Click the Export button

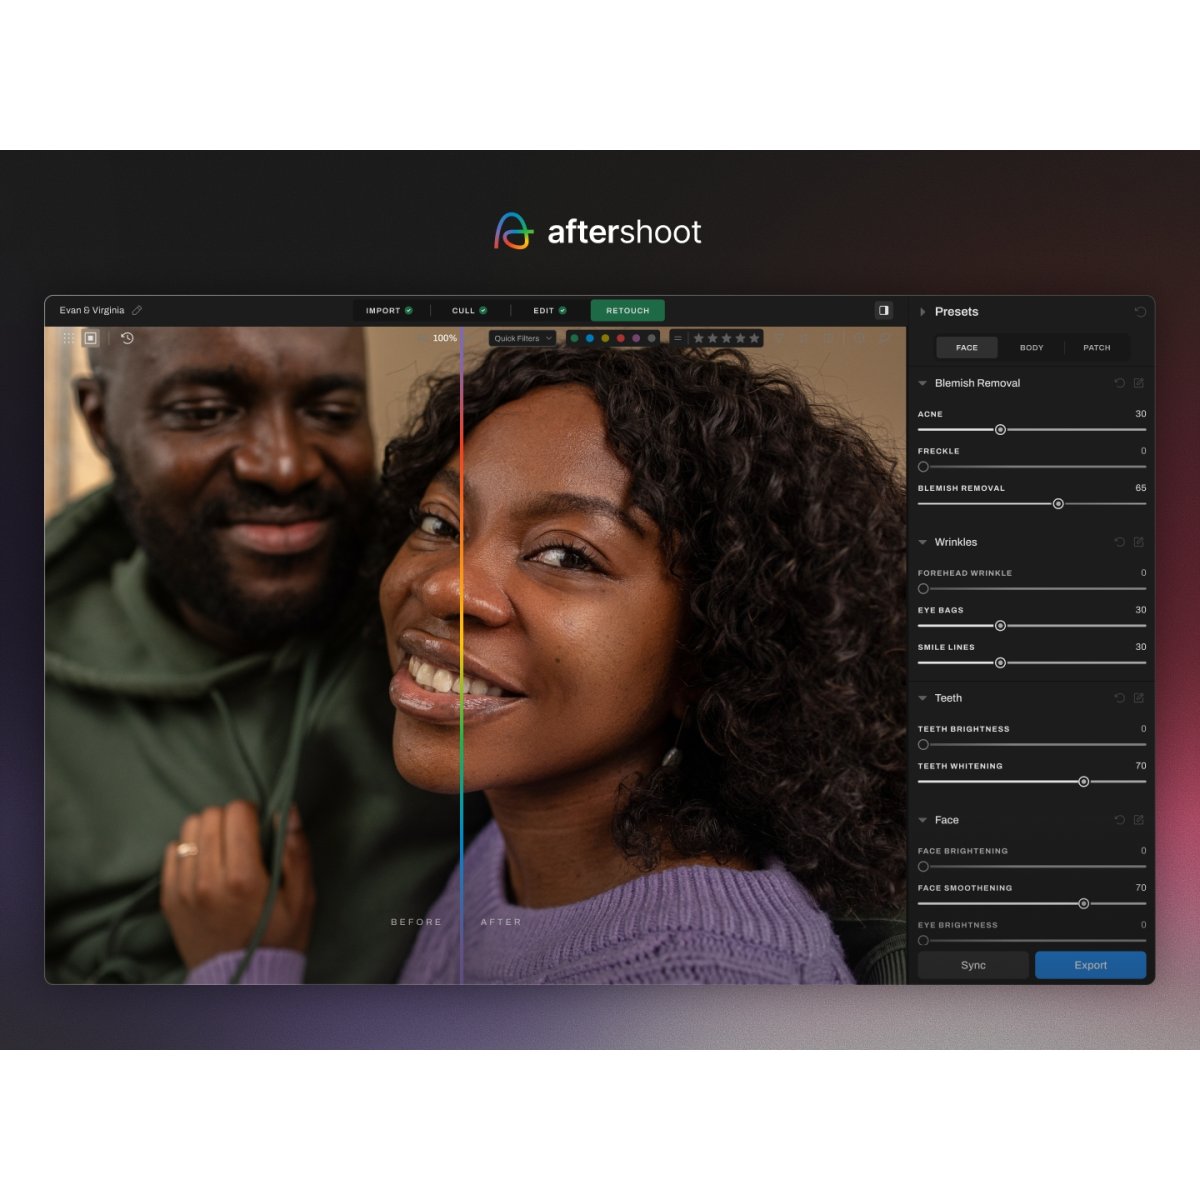(1090, 965)
